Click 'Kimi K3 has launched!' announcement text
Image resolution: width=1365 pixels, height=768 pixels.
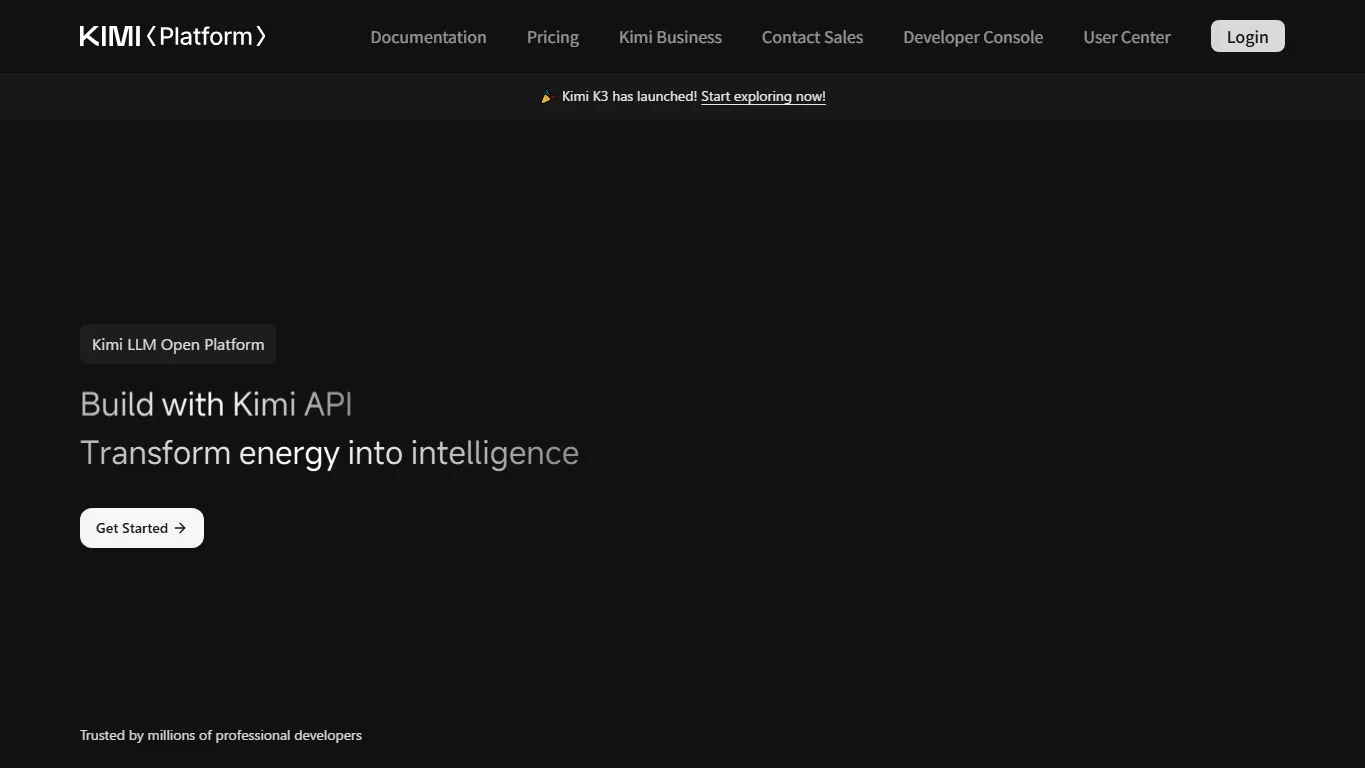click(629, 97)
